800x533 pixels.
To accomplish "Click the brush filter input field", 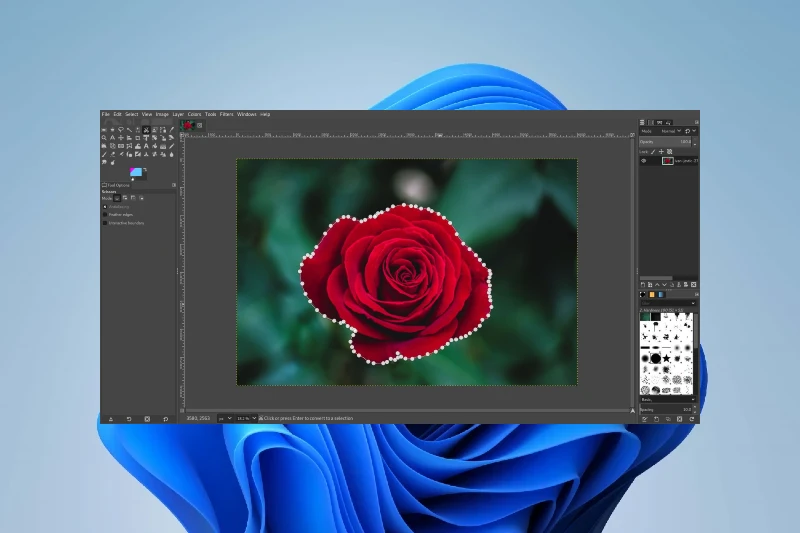I will (668, 303).
